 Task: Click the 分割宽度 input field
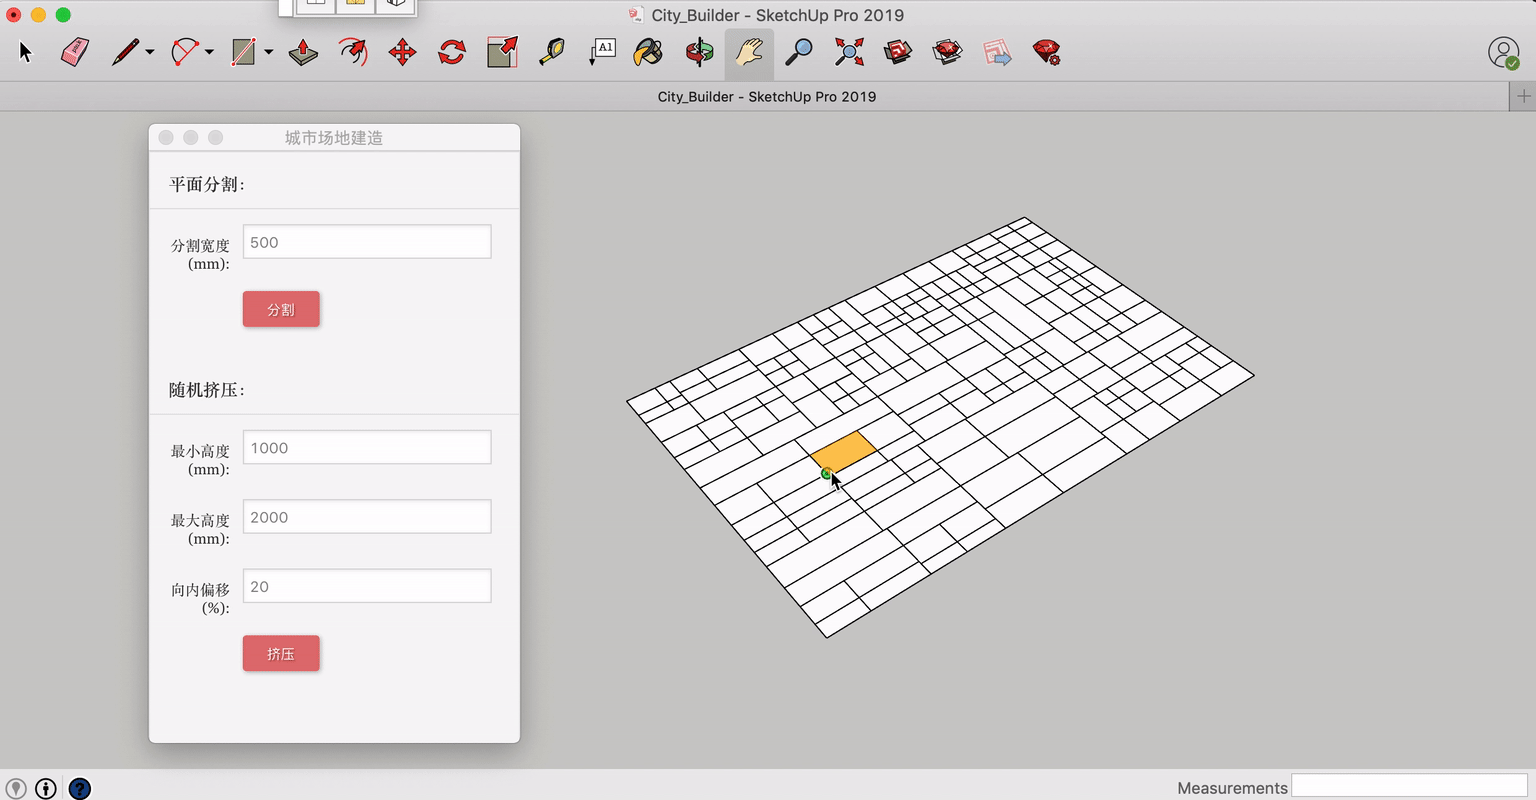(x=367, y=242)
